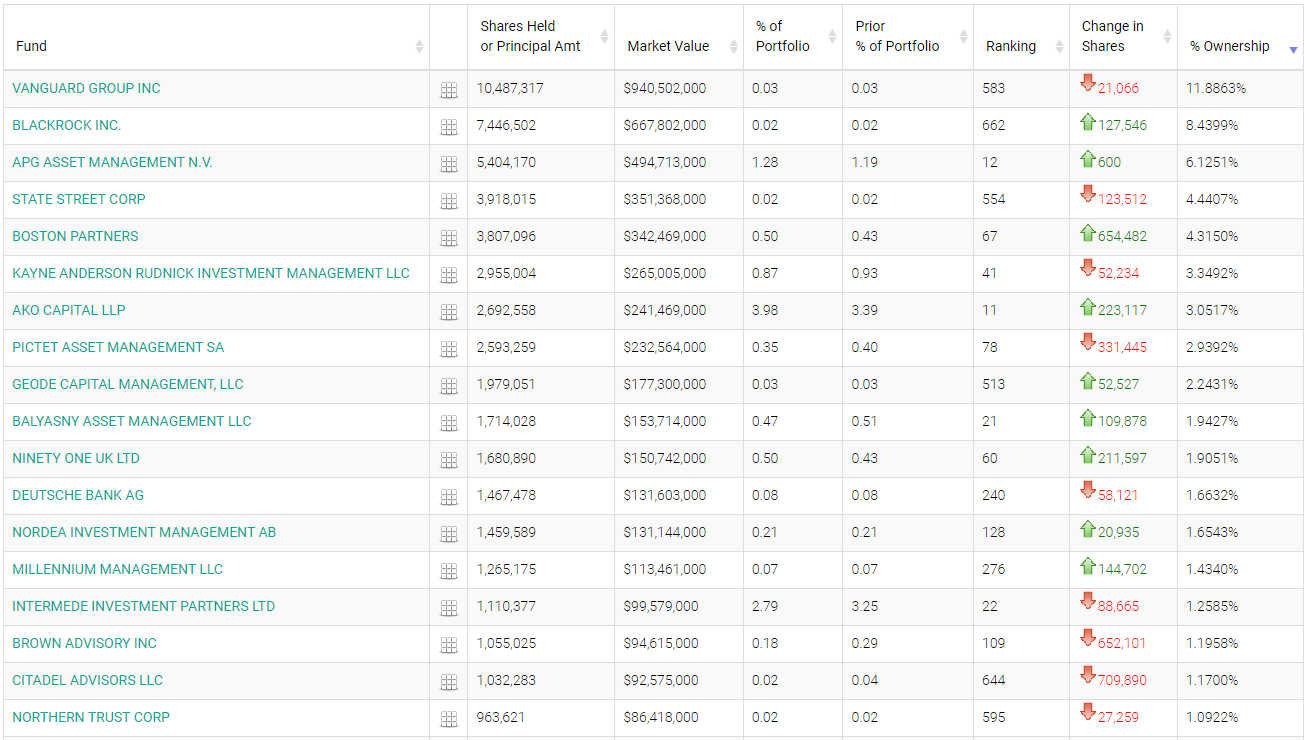Select ownership value 11.8863%
The image size is (1304, 740).
click(1216, 88)
